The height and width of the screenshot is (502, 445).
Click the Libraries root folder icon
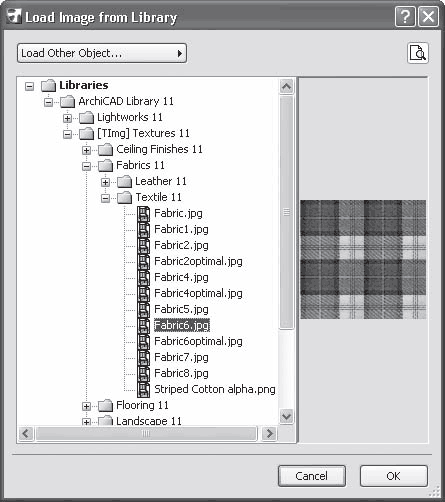[x=48, y=86]
